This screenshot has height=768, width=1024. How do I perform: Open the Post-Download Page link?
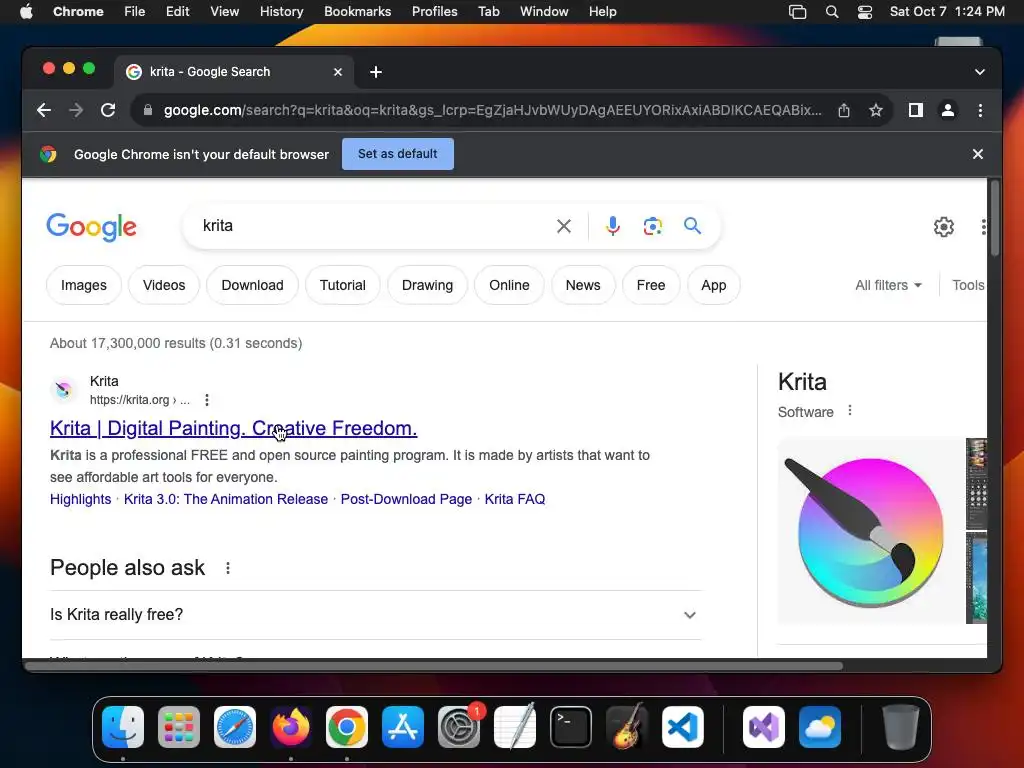tap(406, 499)
